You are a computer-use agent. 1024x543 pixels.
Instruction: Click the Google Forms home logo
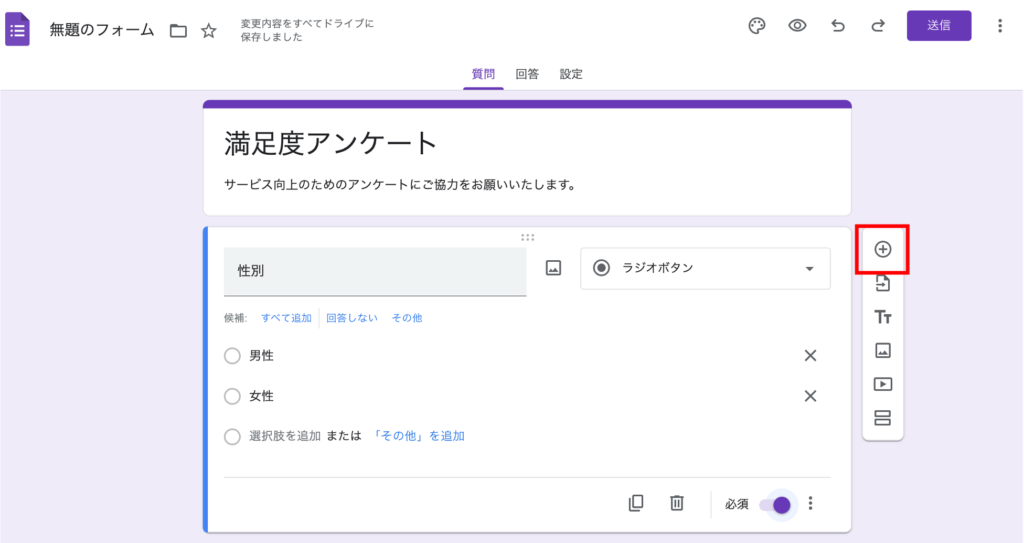coord(18,29)
